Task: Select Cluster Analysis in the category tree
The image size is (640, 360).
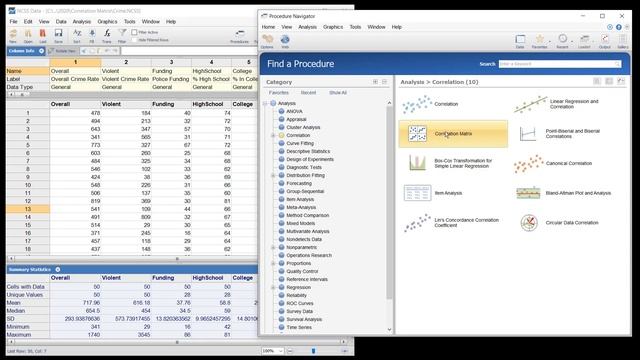Action: (x=303, y=127)
